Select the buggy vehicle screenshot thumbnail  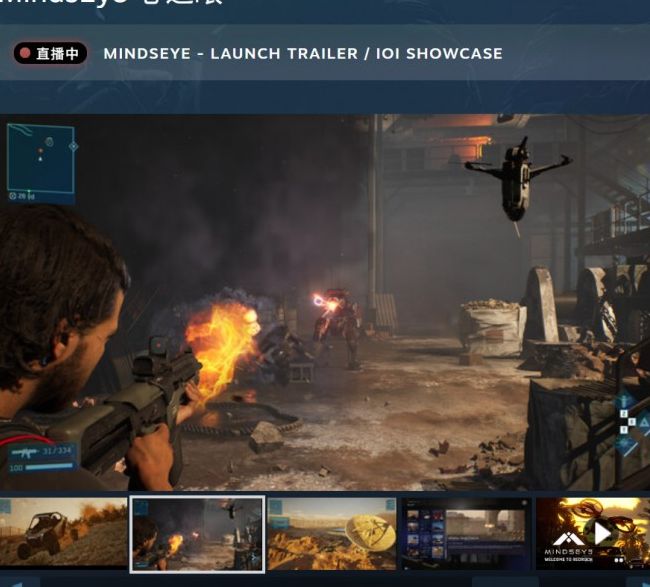(x=63, y=534)
